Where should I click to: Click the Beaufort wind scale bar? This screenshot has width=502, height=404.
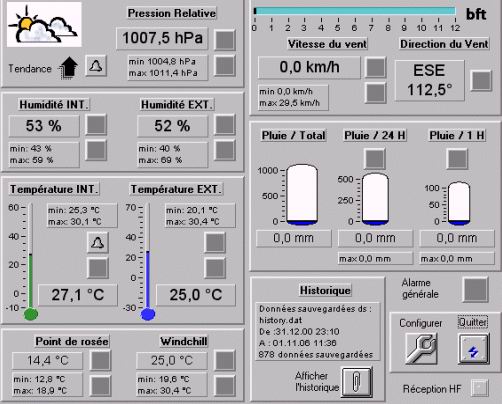pyautogui.click(x=355, y=11)
